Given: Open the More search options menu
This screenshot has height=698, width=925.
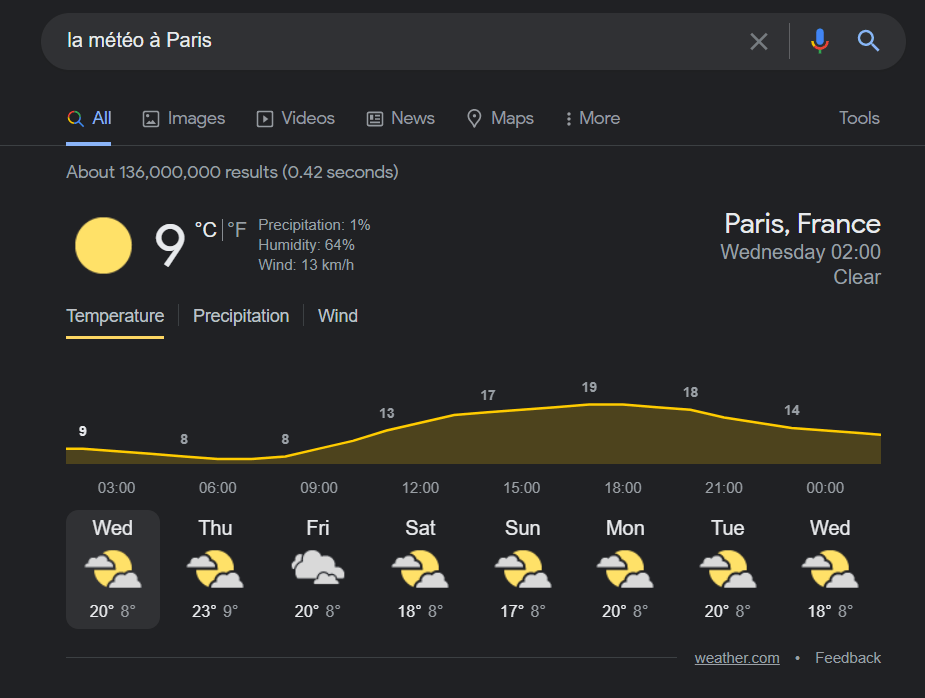Looking at the screenshot, I should coord(591,118).
